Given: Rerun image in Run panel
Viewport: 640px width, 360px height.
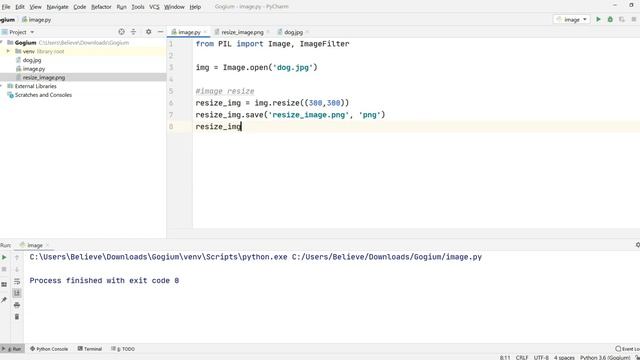Looking at the screenshot, I should tap(4, 257).
